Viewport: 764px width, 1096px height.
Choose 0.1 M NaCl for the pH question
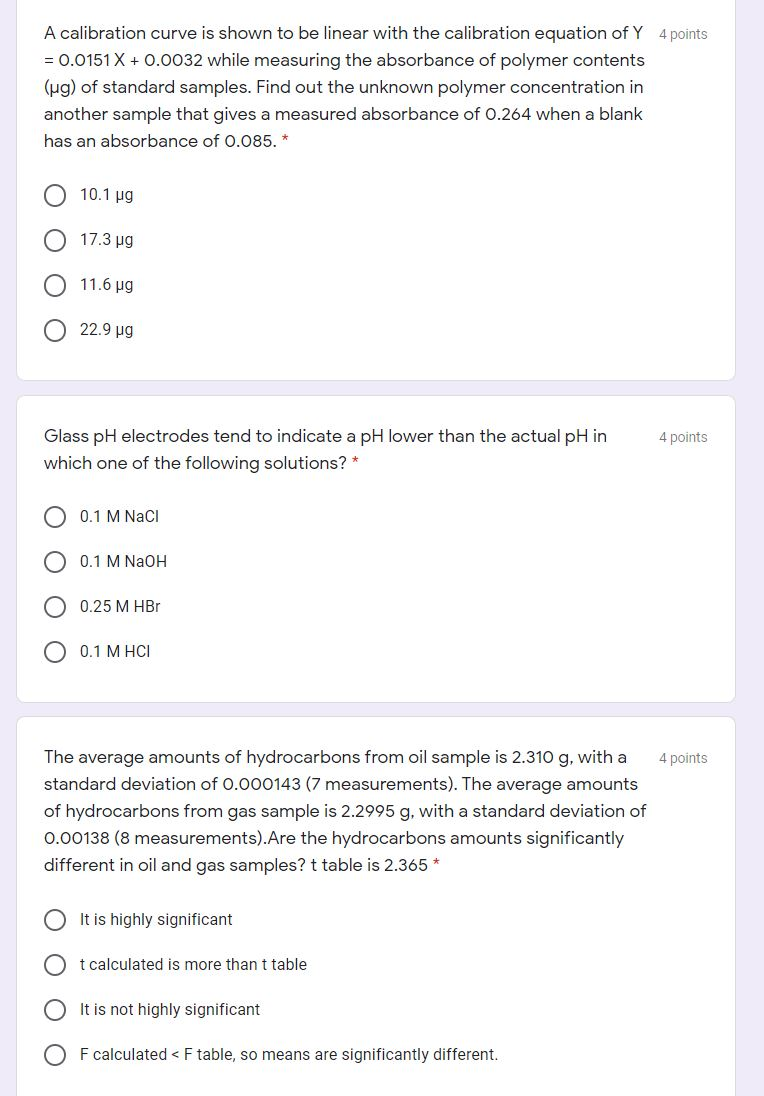(x=55, y=517)
